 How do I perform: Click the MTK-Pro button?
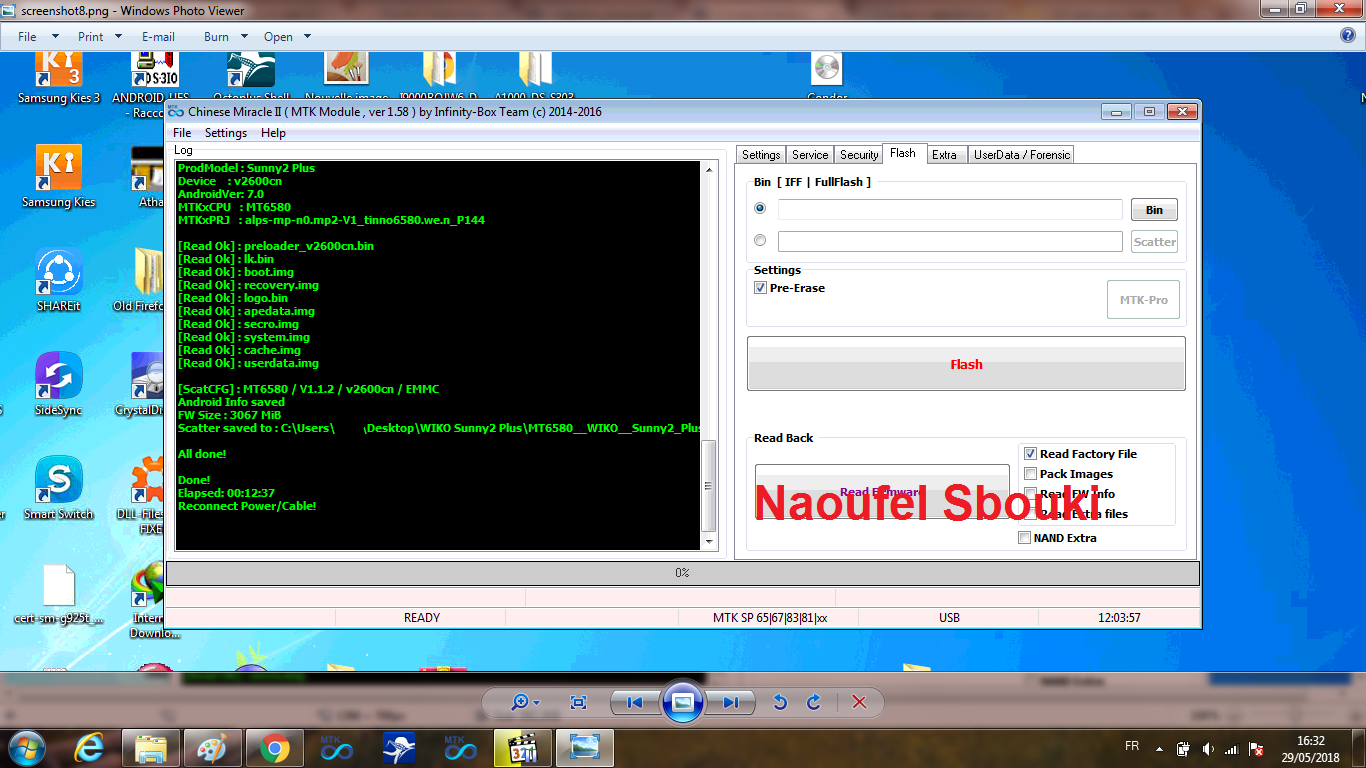[1143, 300]
